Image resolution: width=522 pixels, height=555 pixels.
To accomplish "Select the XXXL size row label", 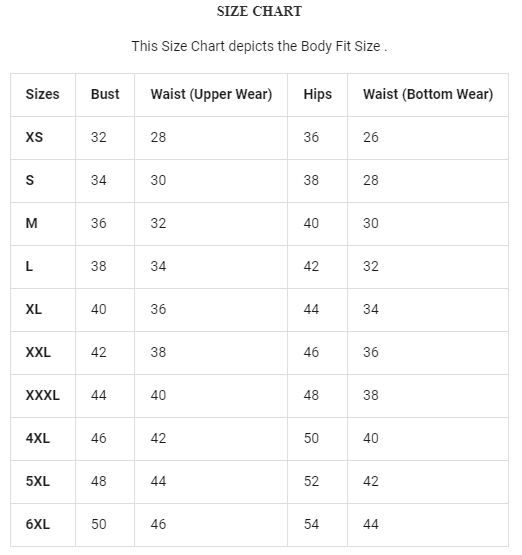I will pos(42,395).
